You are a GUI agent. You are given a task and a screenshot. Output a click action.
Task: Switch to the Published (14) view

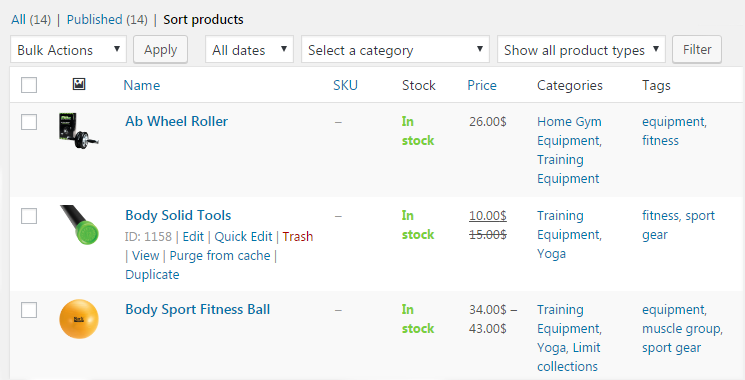(x=107, y=19)
